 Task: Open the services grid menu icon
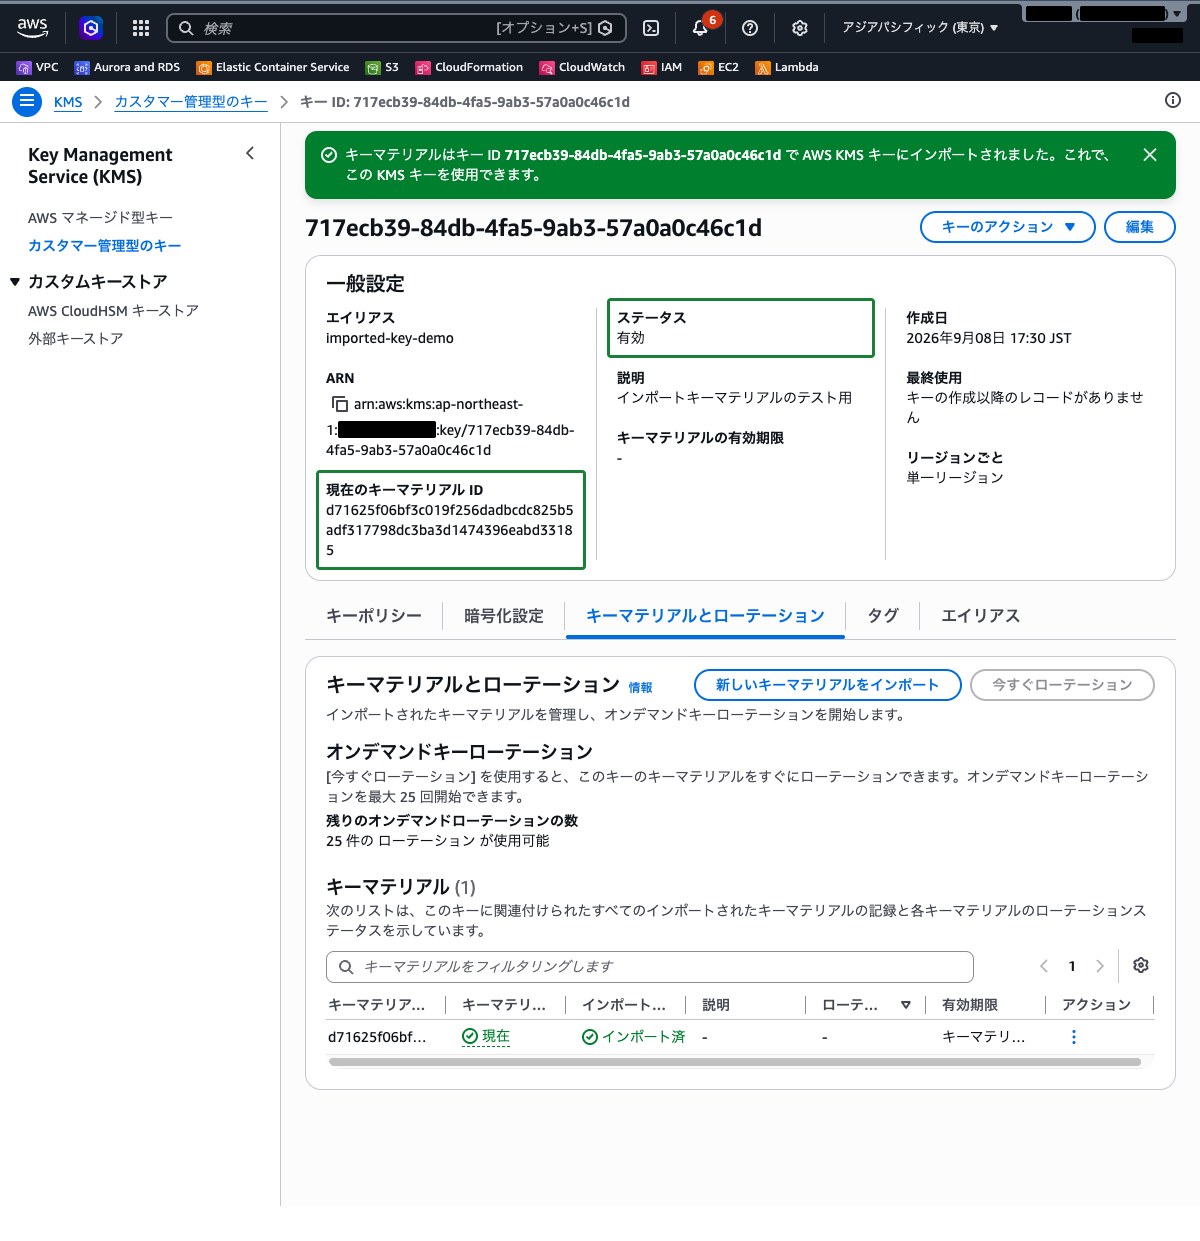coord(141,28)
